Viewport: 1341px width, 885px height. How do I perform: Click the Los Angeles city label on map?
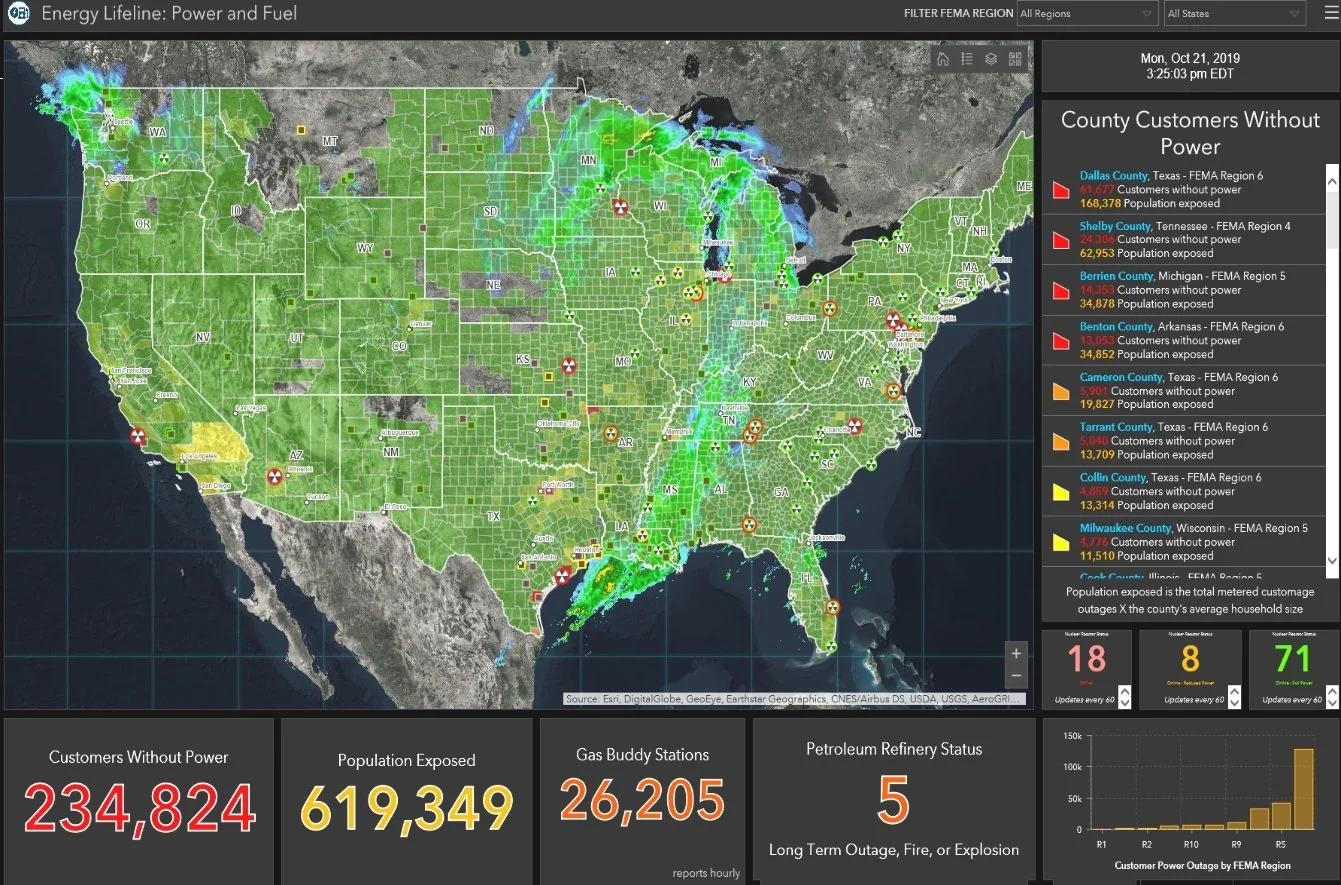(197, 456)
